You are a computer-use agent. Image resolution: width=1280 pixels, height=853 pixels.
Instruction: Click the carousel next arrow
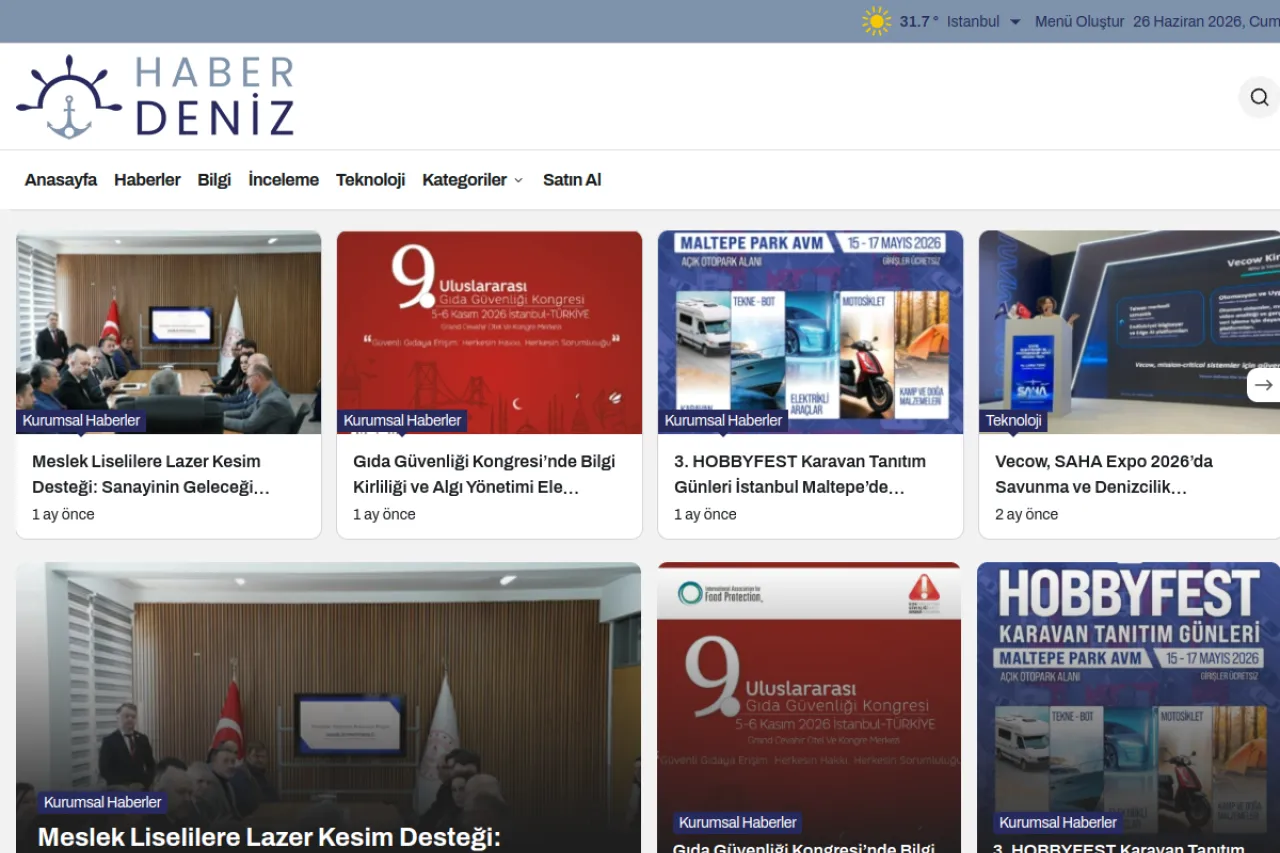1263,385
